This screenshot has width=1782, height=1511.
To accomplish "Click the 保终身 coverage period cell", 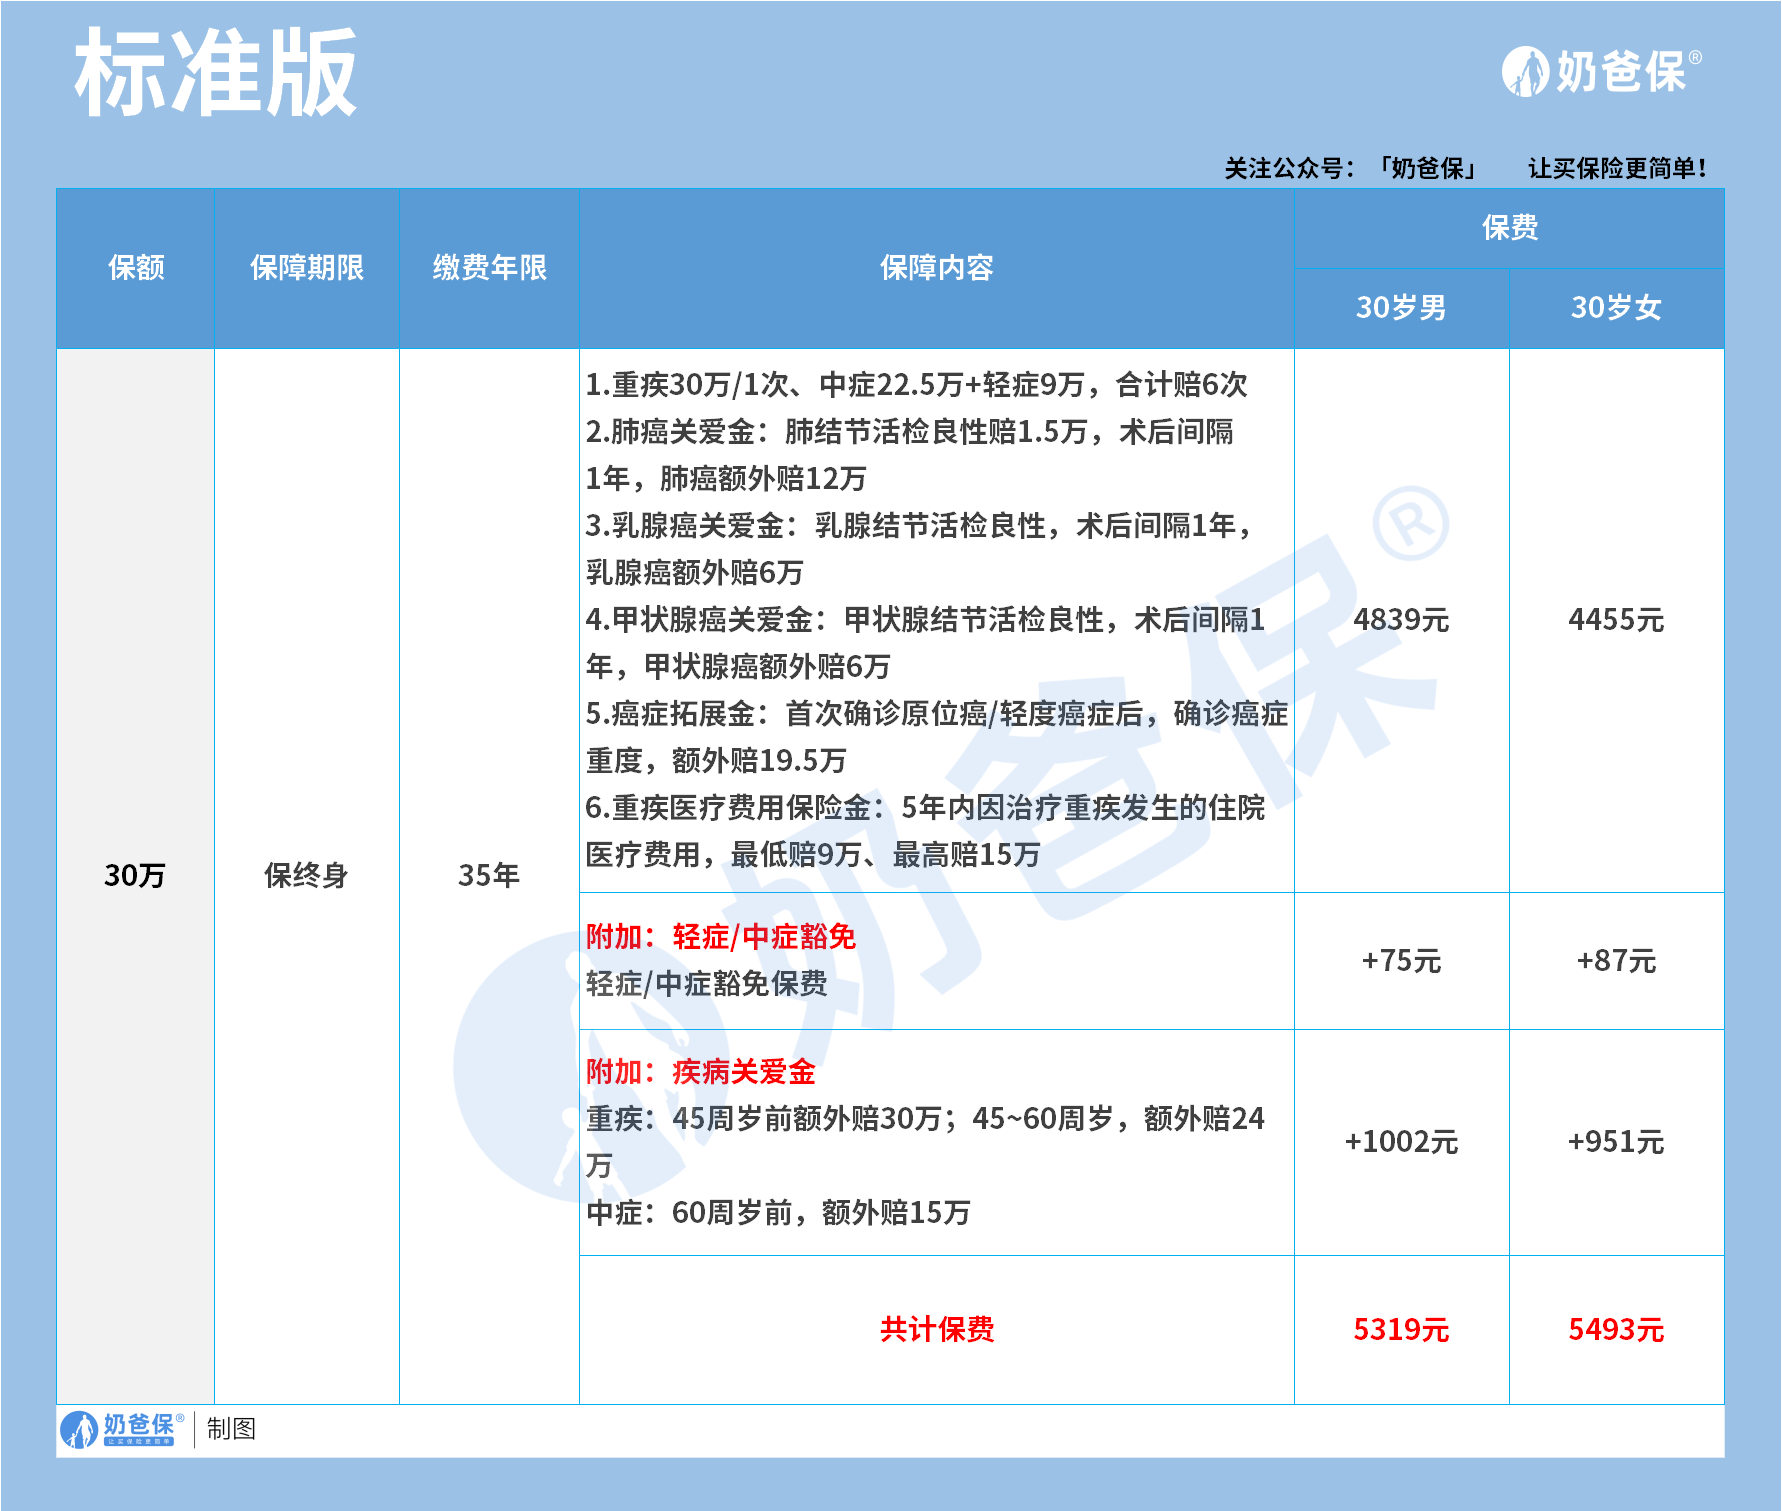I will [306, 876].
